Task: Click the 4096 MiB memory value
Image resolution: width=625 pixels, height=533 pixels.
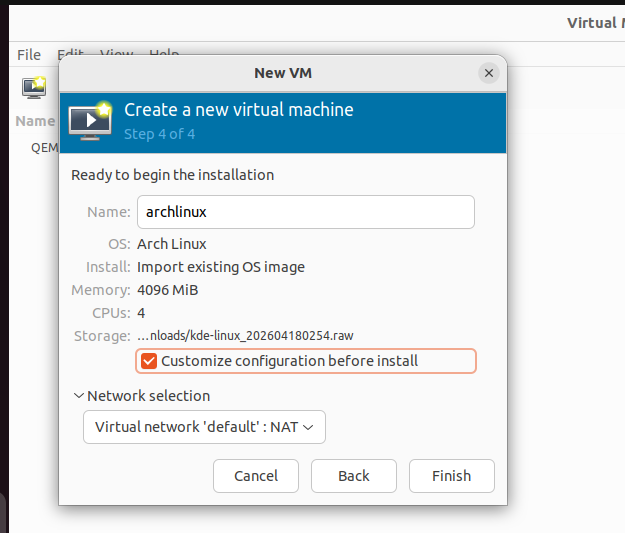Action: point(168,290)
